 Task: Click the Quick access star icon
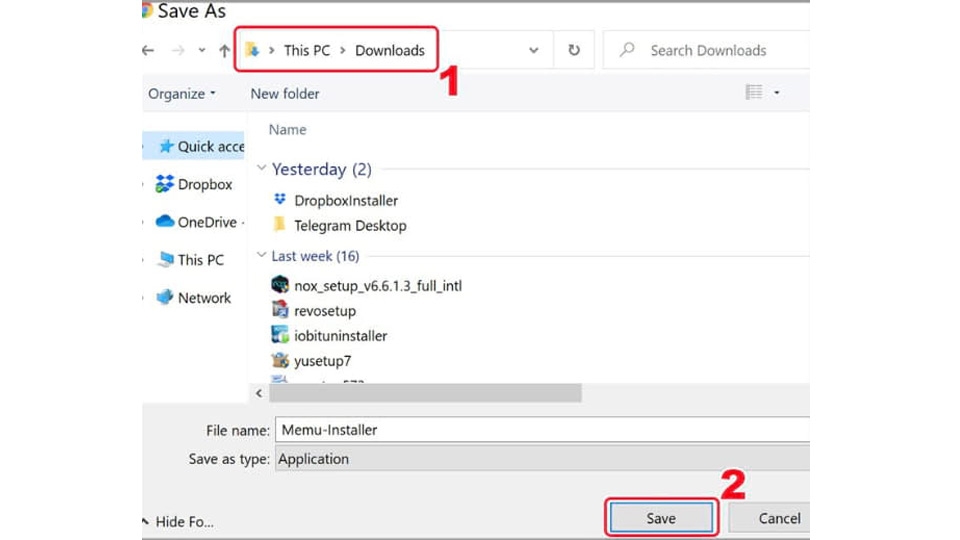tap(166, 146)
